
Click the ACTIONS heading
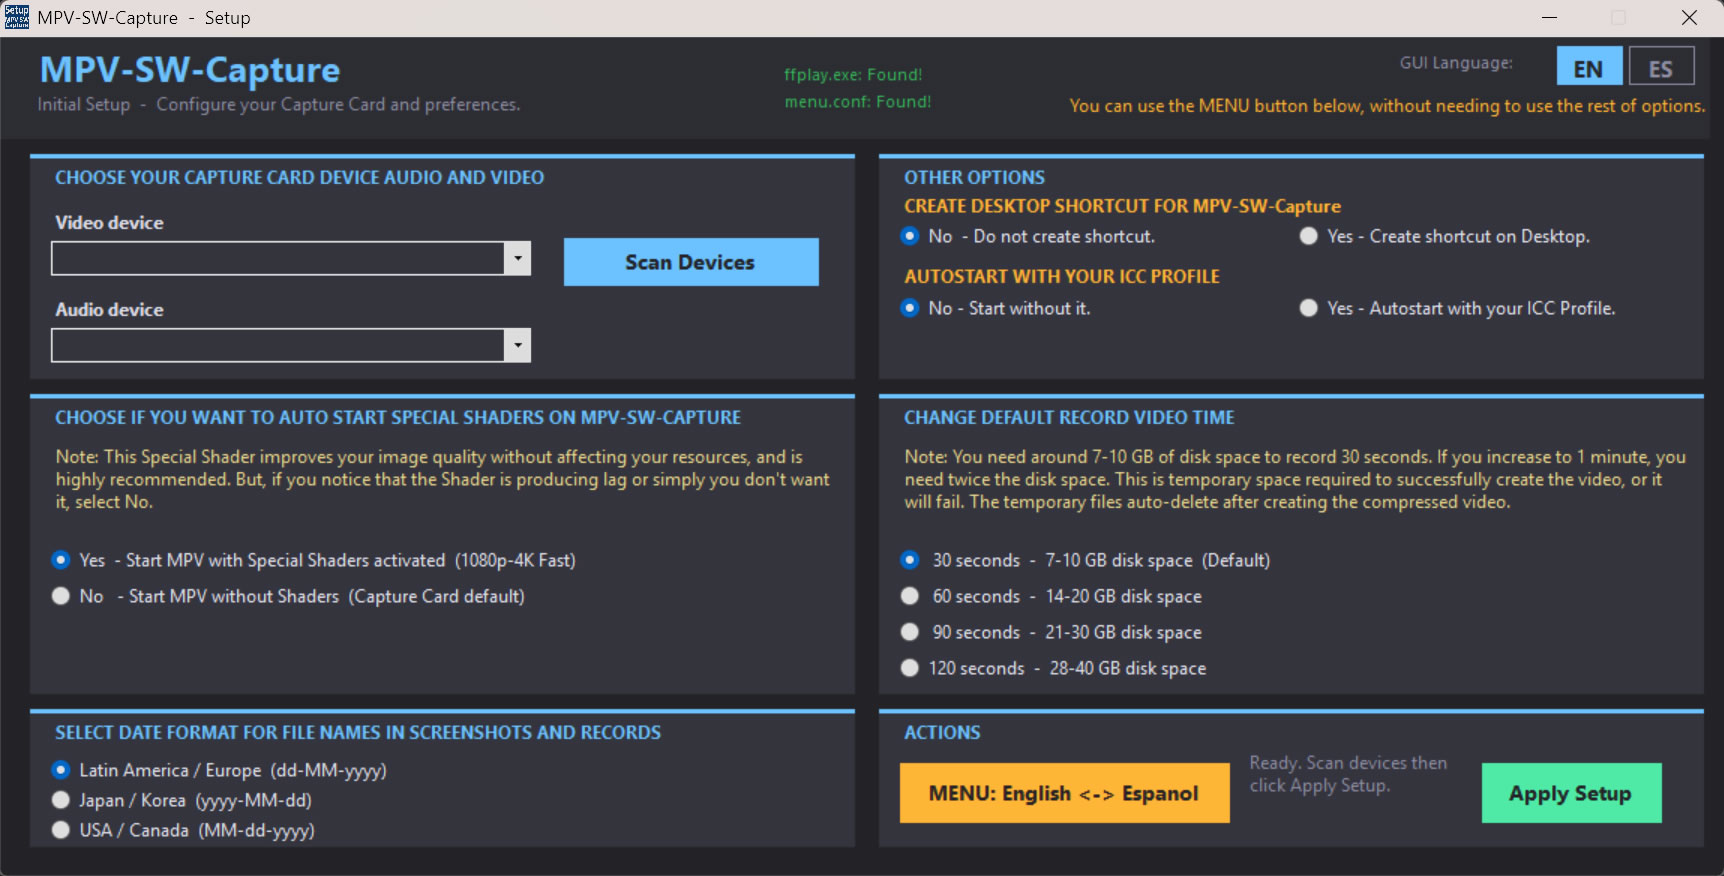click(x=942, y=732)
